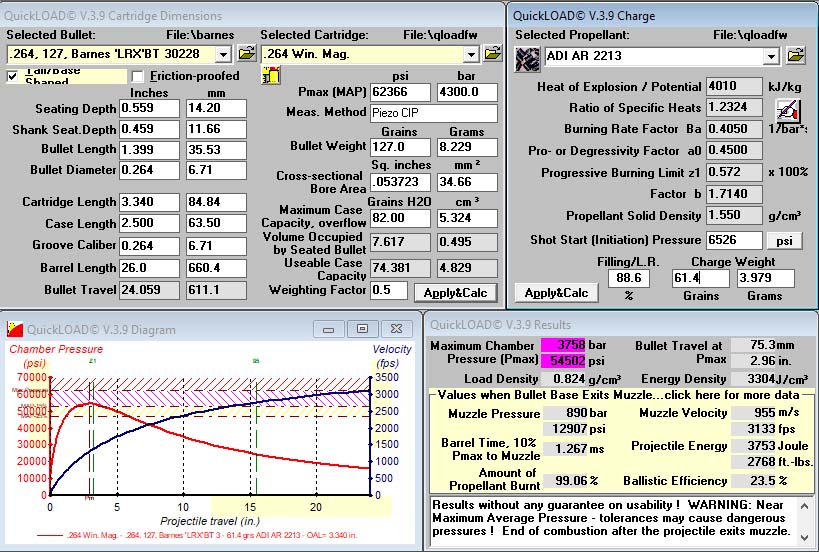Expand the Selected Bullet dropdown
The image size is (819, 552).
pos(224,54)
